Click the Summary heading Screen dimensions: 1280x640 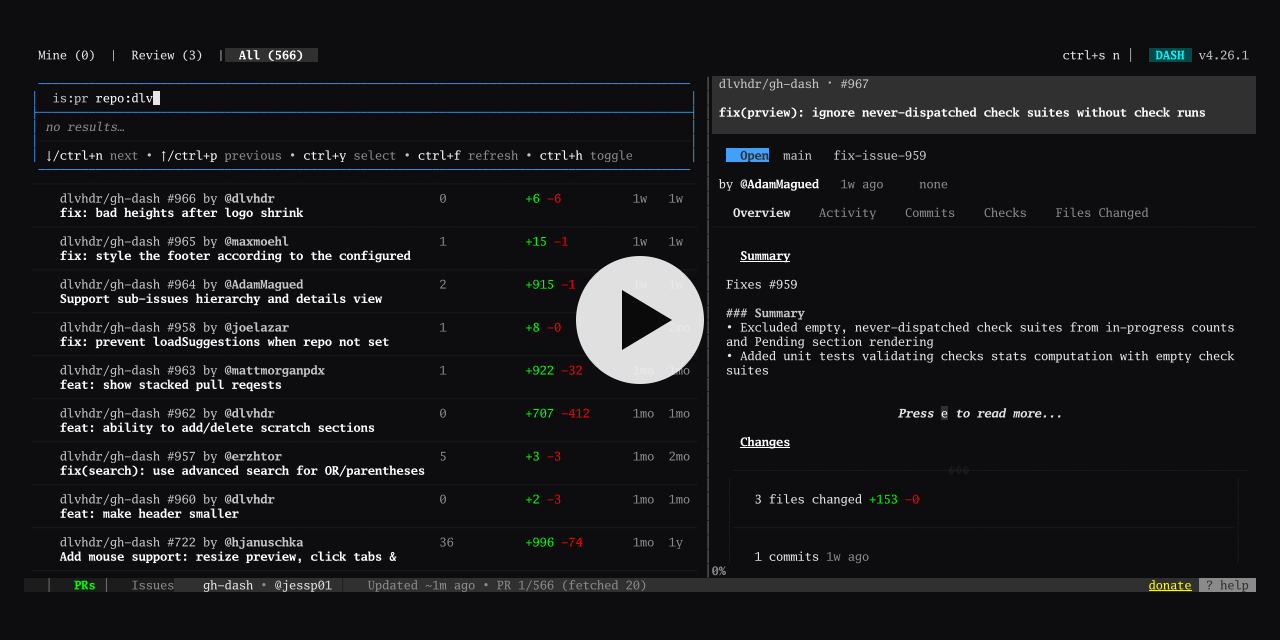[765, 256]
